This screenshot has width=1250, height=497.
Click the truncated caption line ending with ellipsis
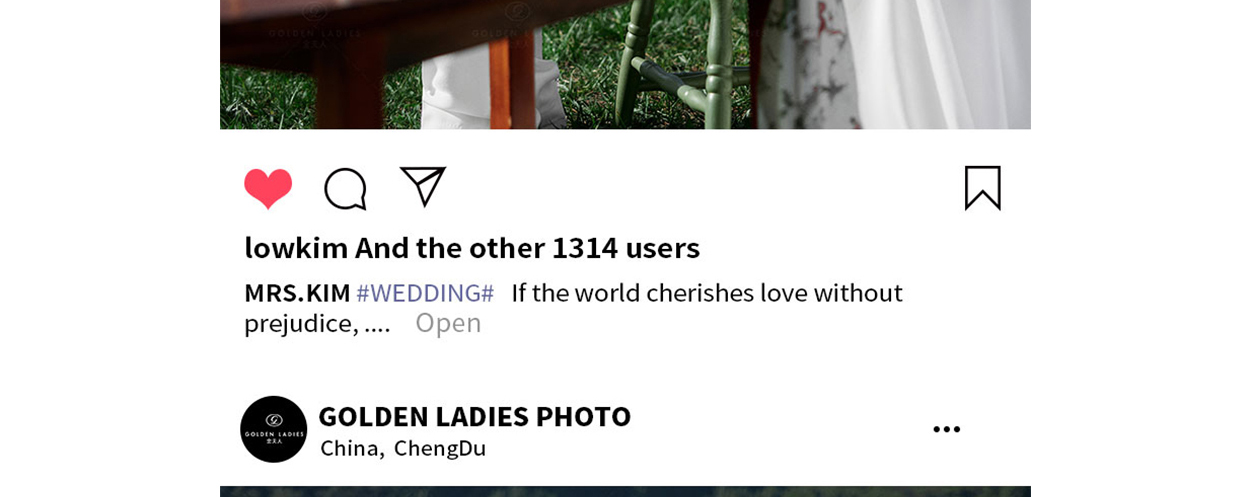point(317,323)
